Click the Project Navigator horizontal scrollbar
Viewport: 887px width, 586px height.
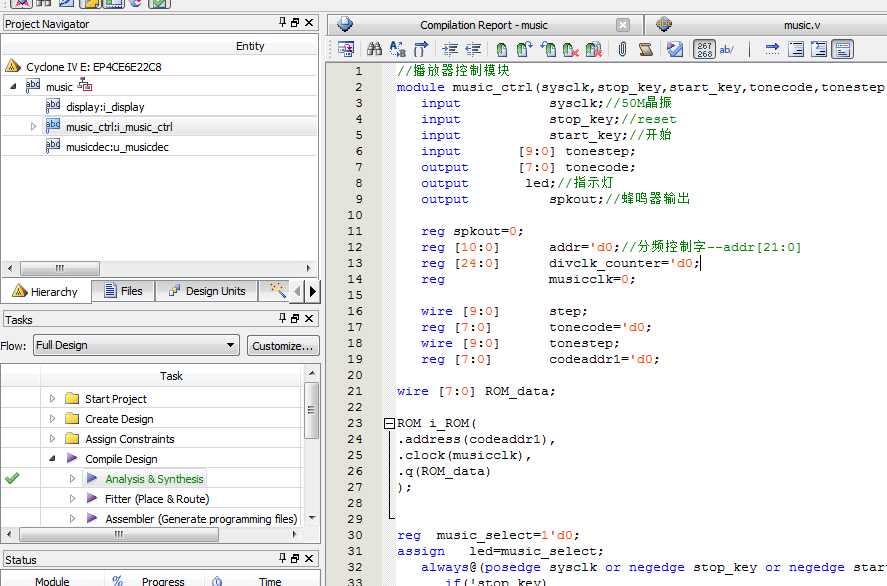[x=60, y=268]
